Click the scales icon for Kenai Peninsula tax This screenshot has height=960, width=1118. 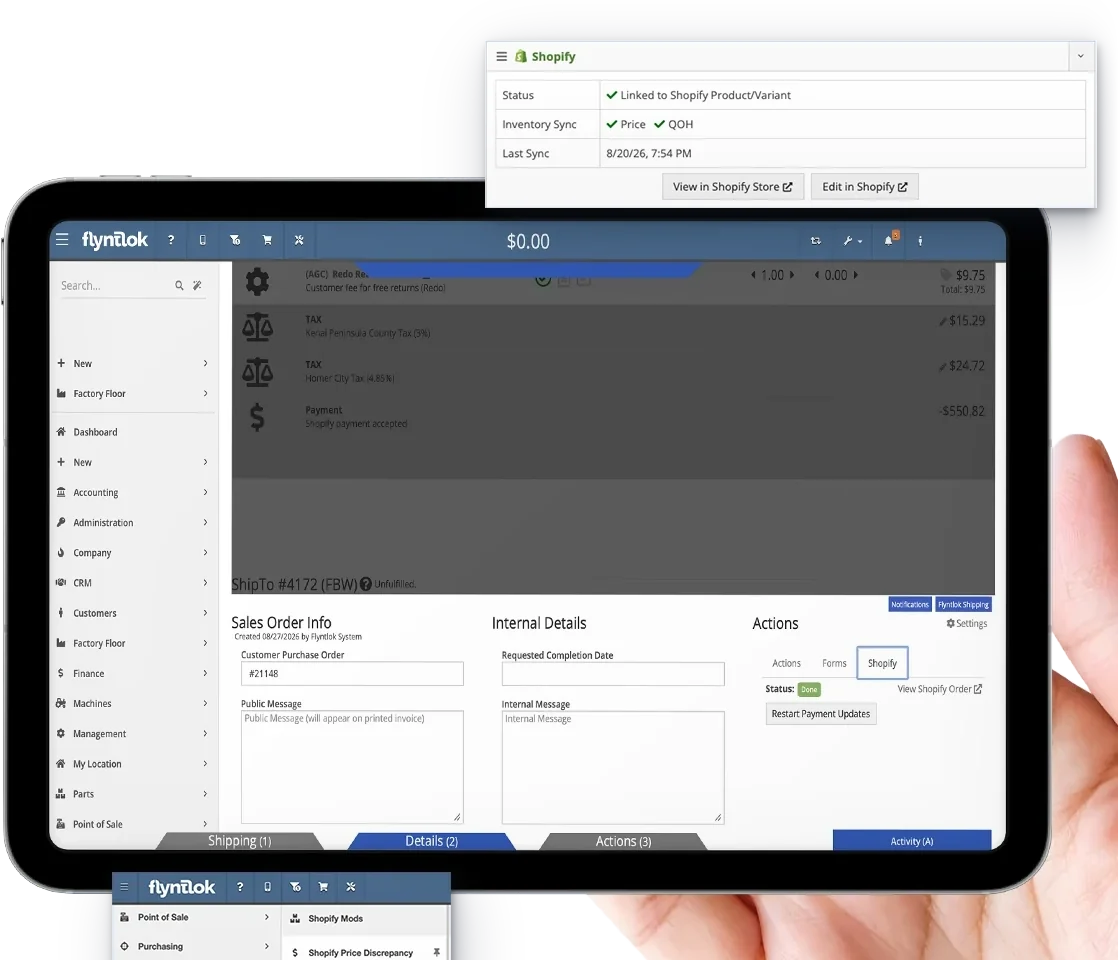coord(257,326)
